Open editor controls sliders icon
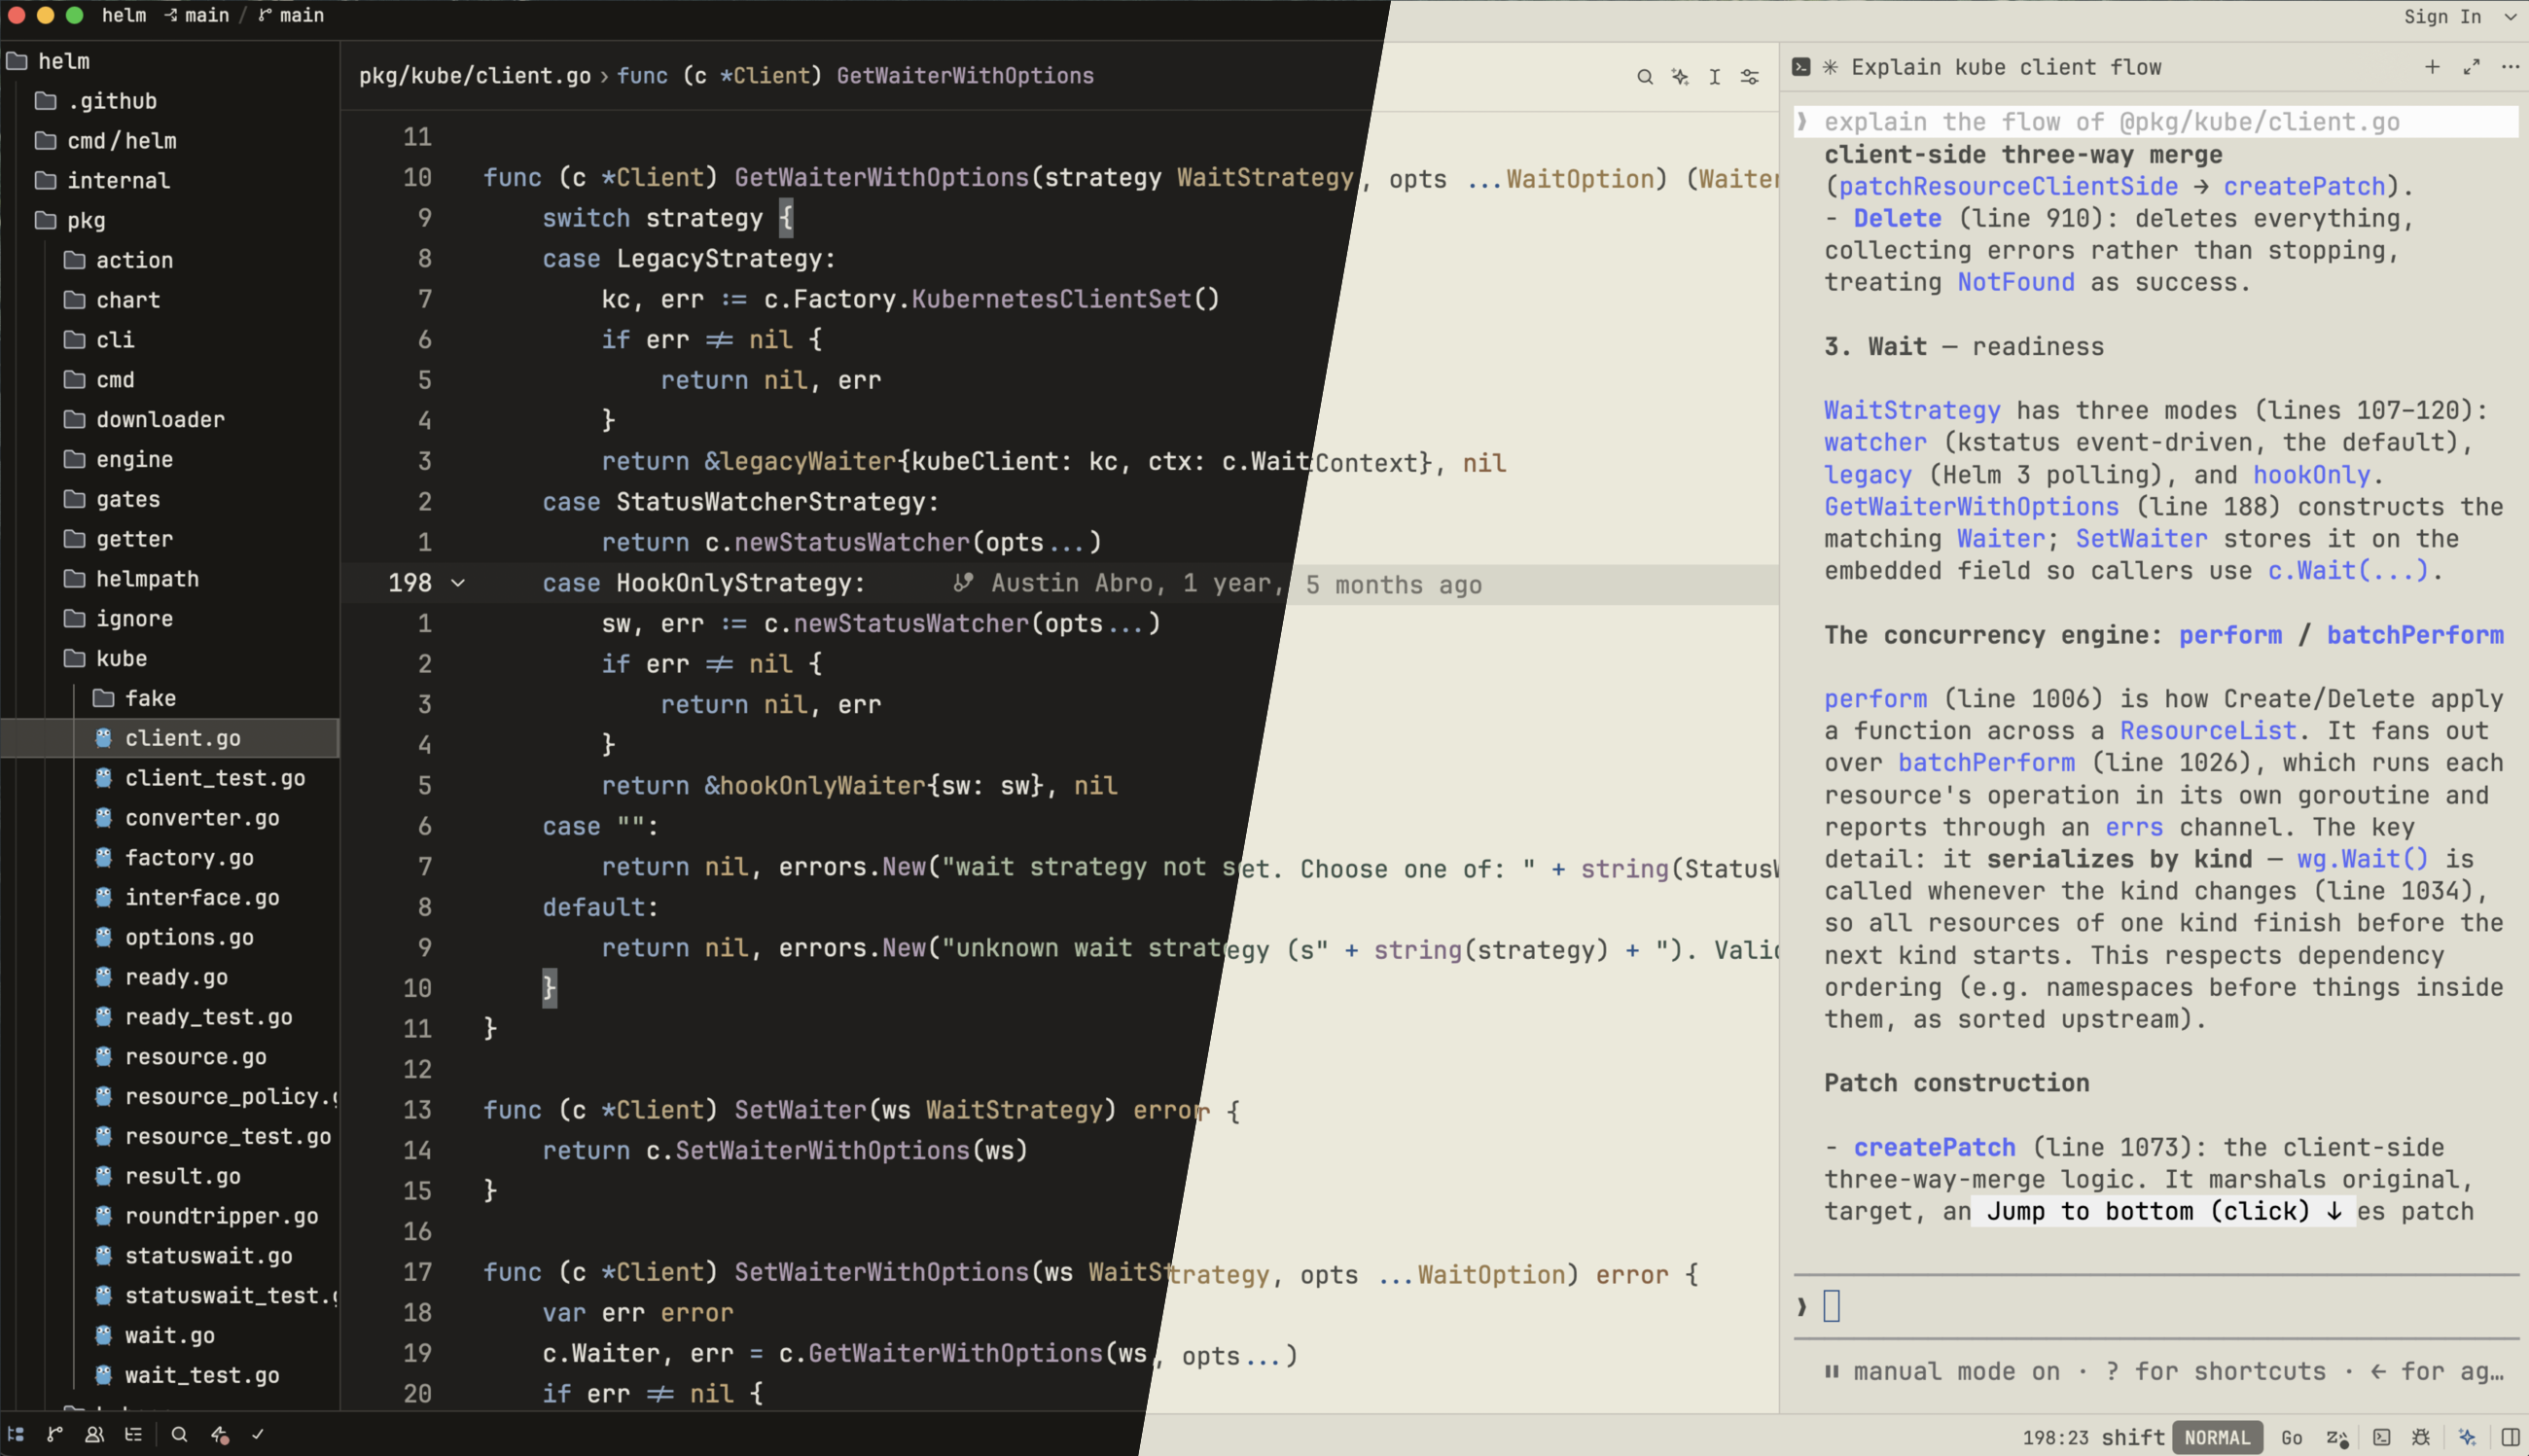 tap(1750, 77)
